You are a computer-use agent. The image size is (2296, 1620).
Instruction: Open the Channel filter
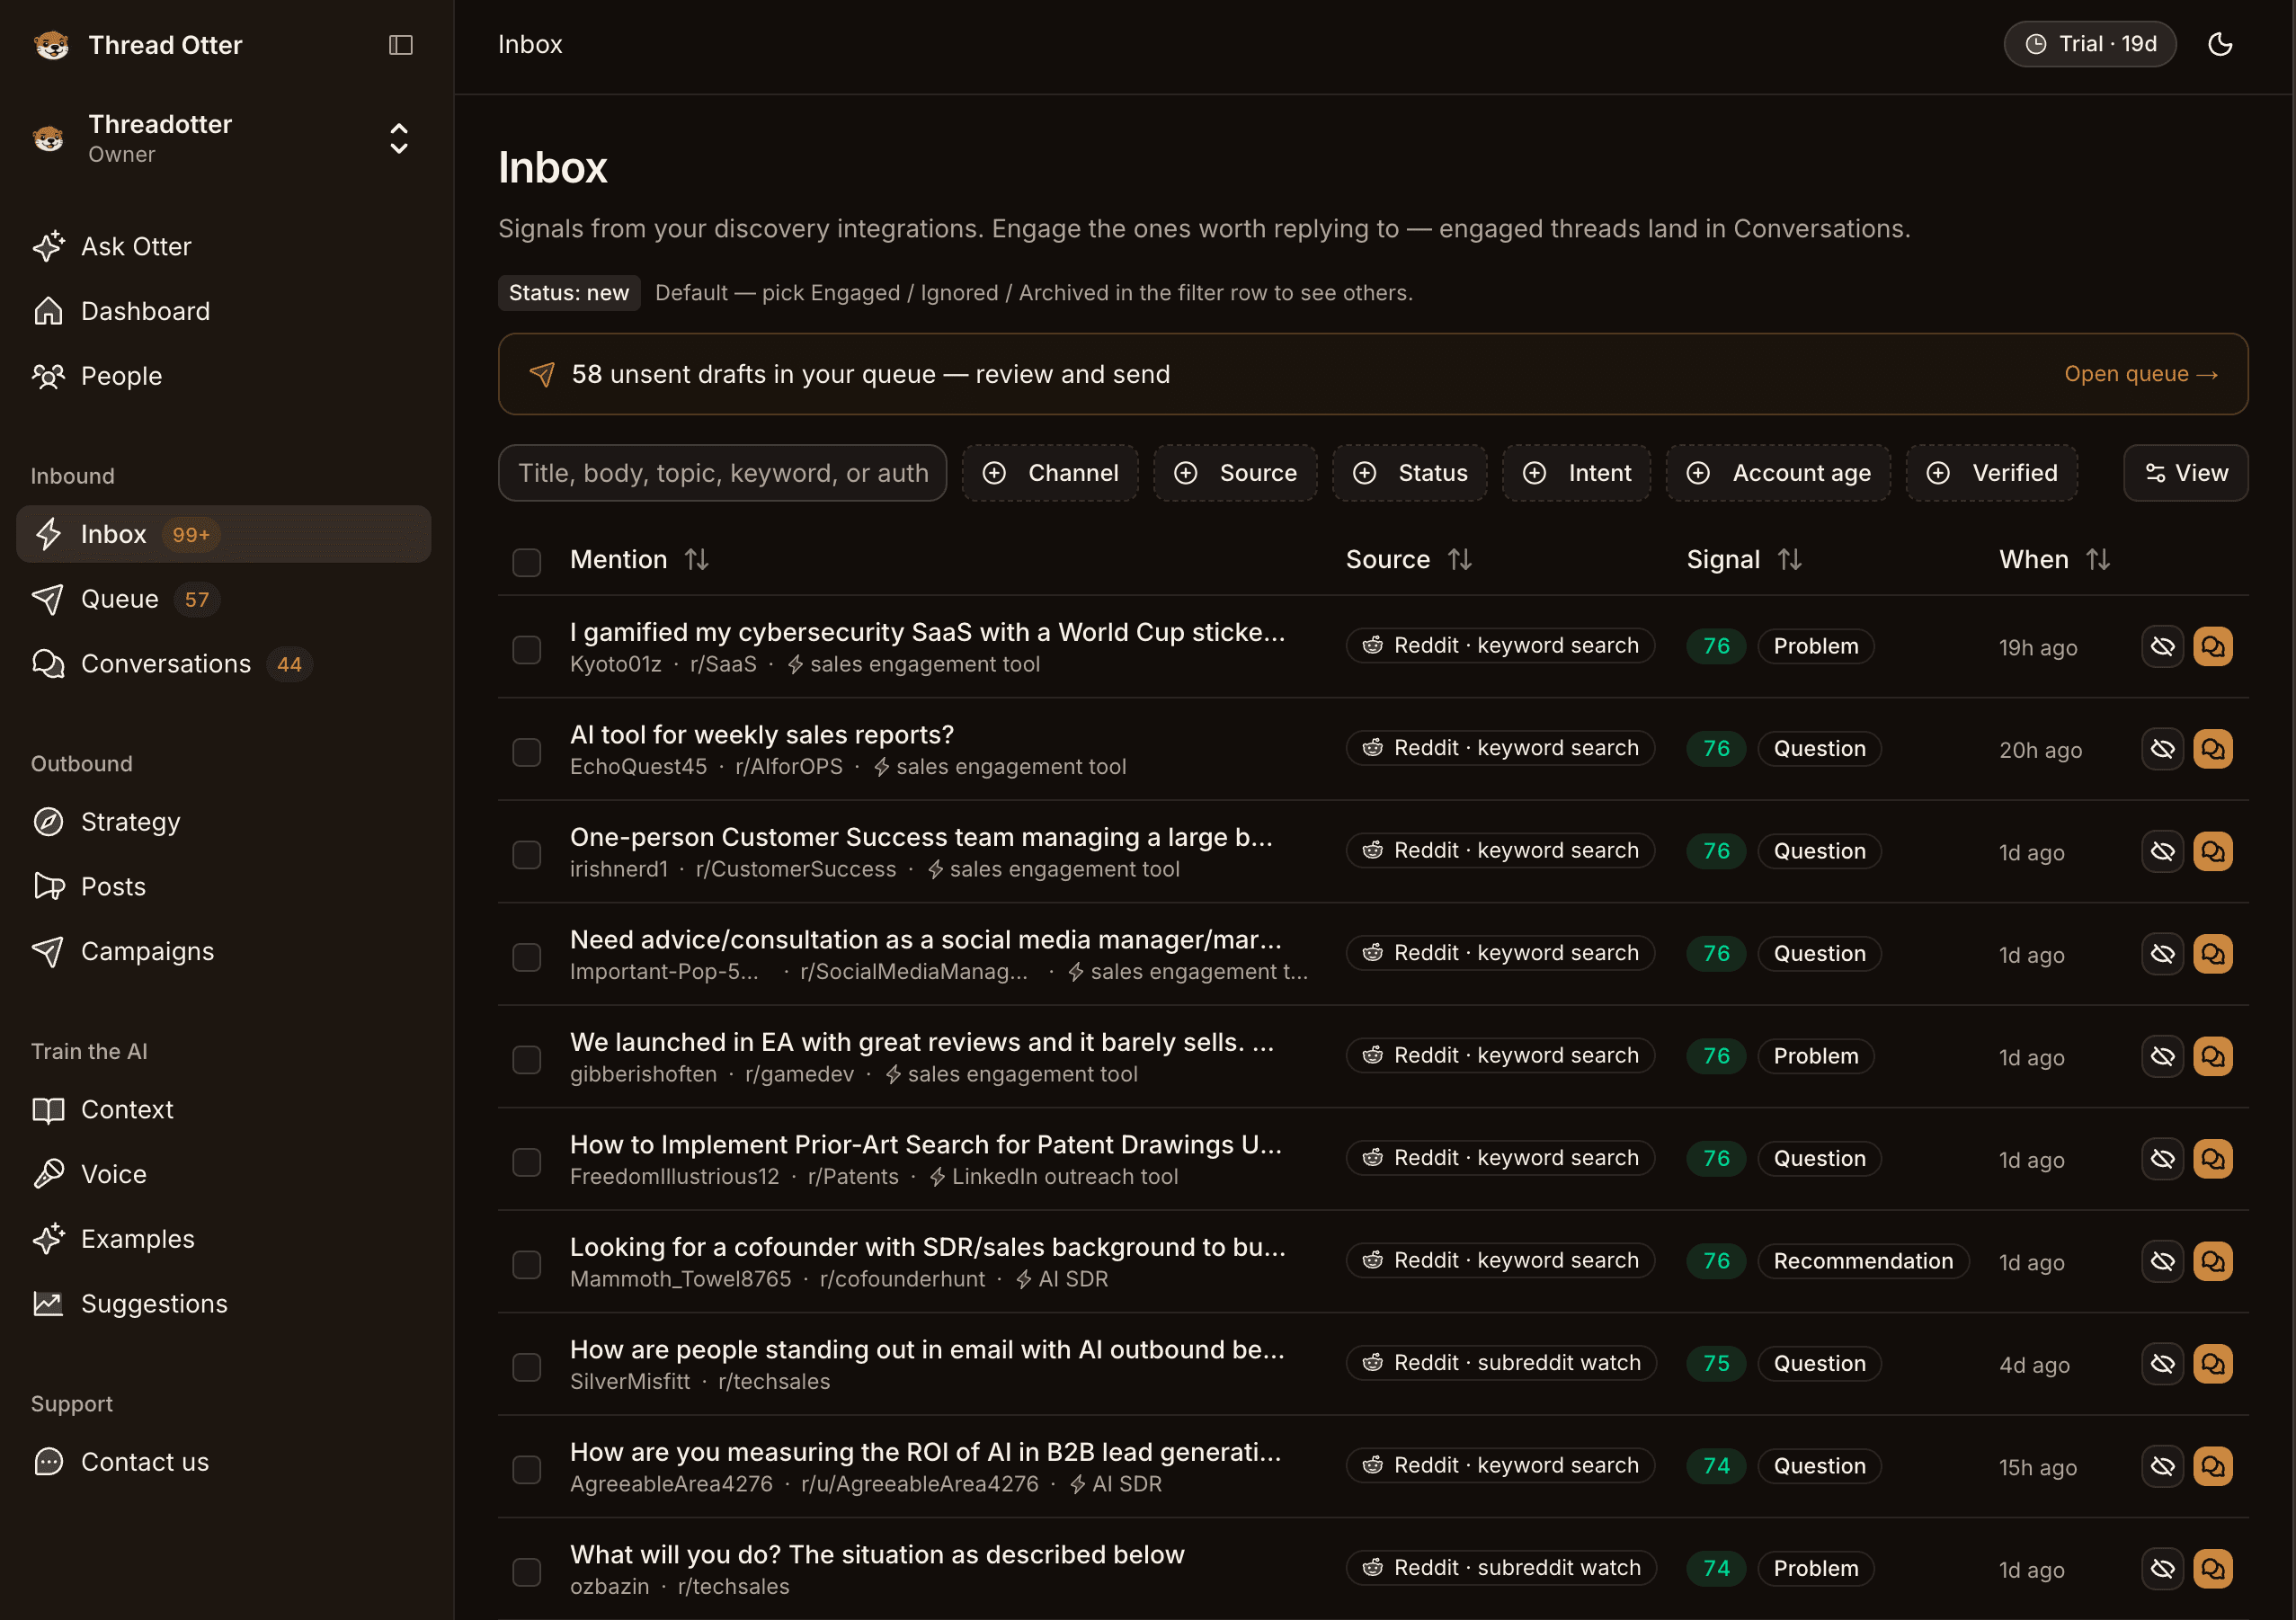pyautogui.click(x=1050, y=473)
